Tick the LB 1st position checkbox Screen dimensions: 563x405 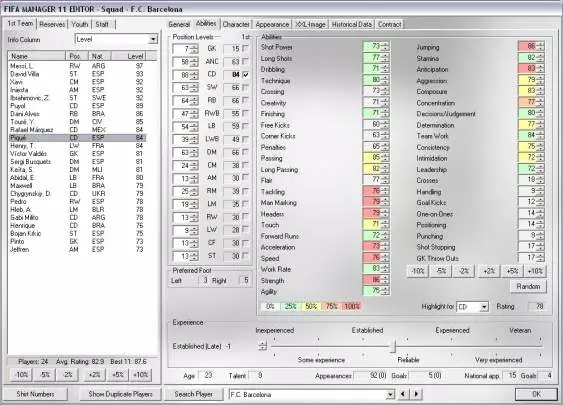click(x=245, y=126)
